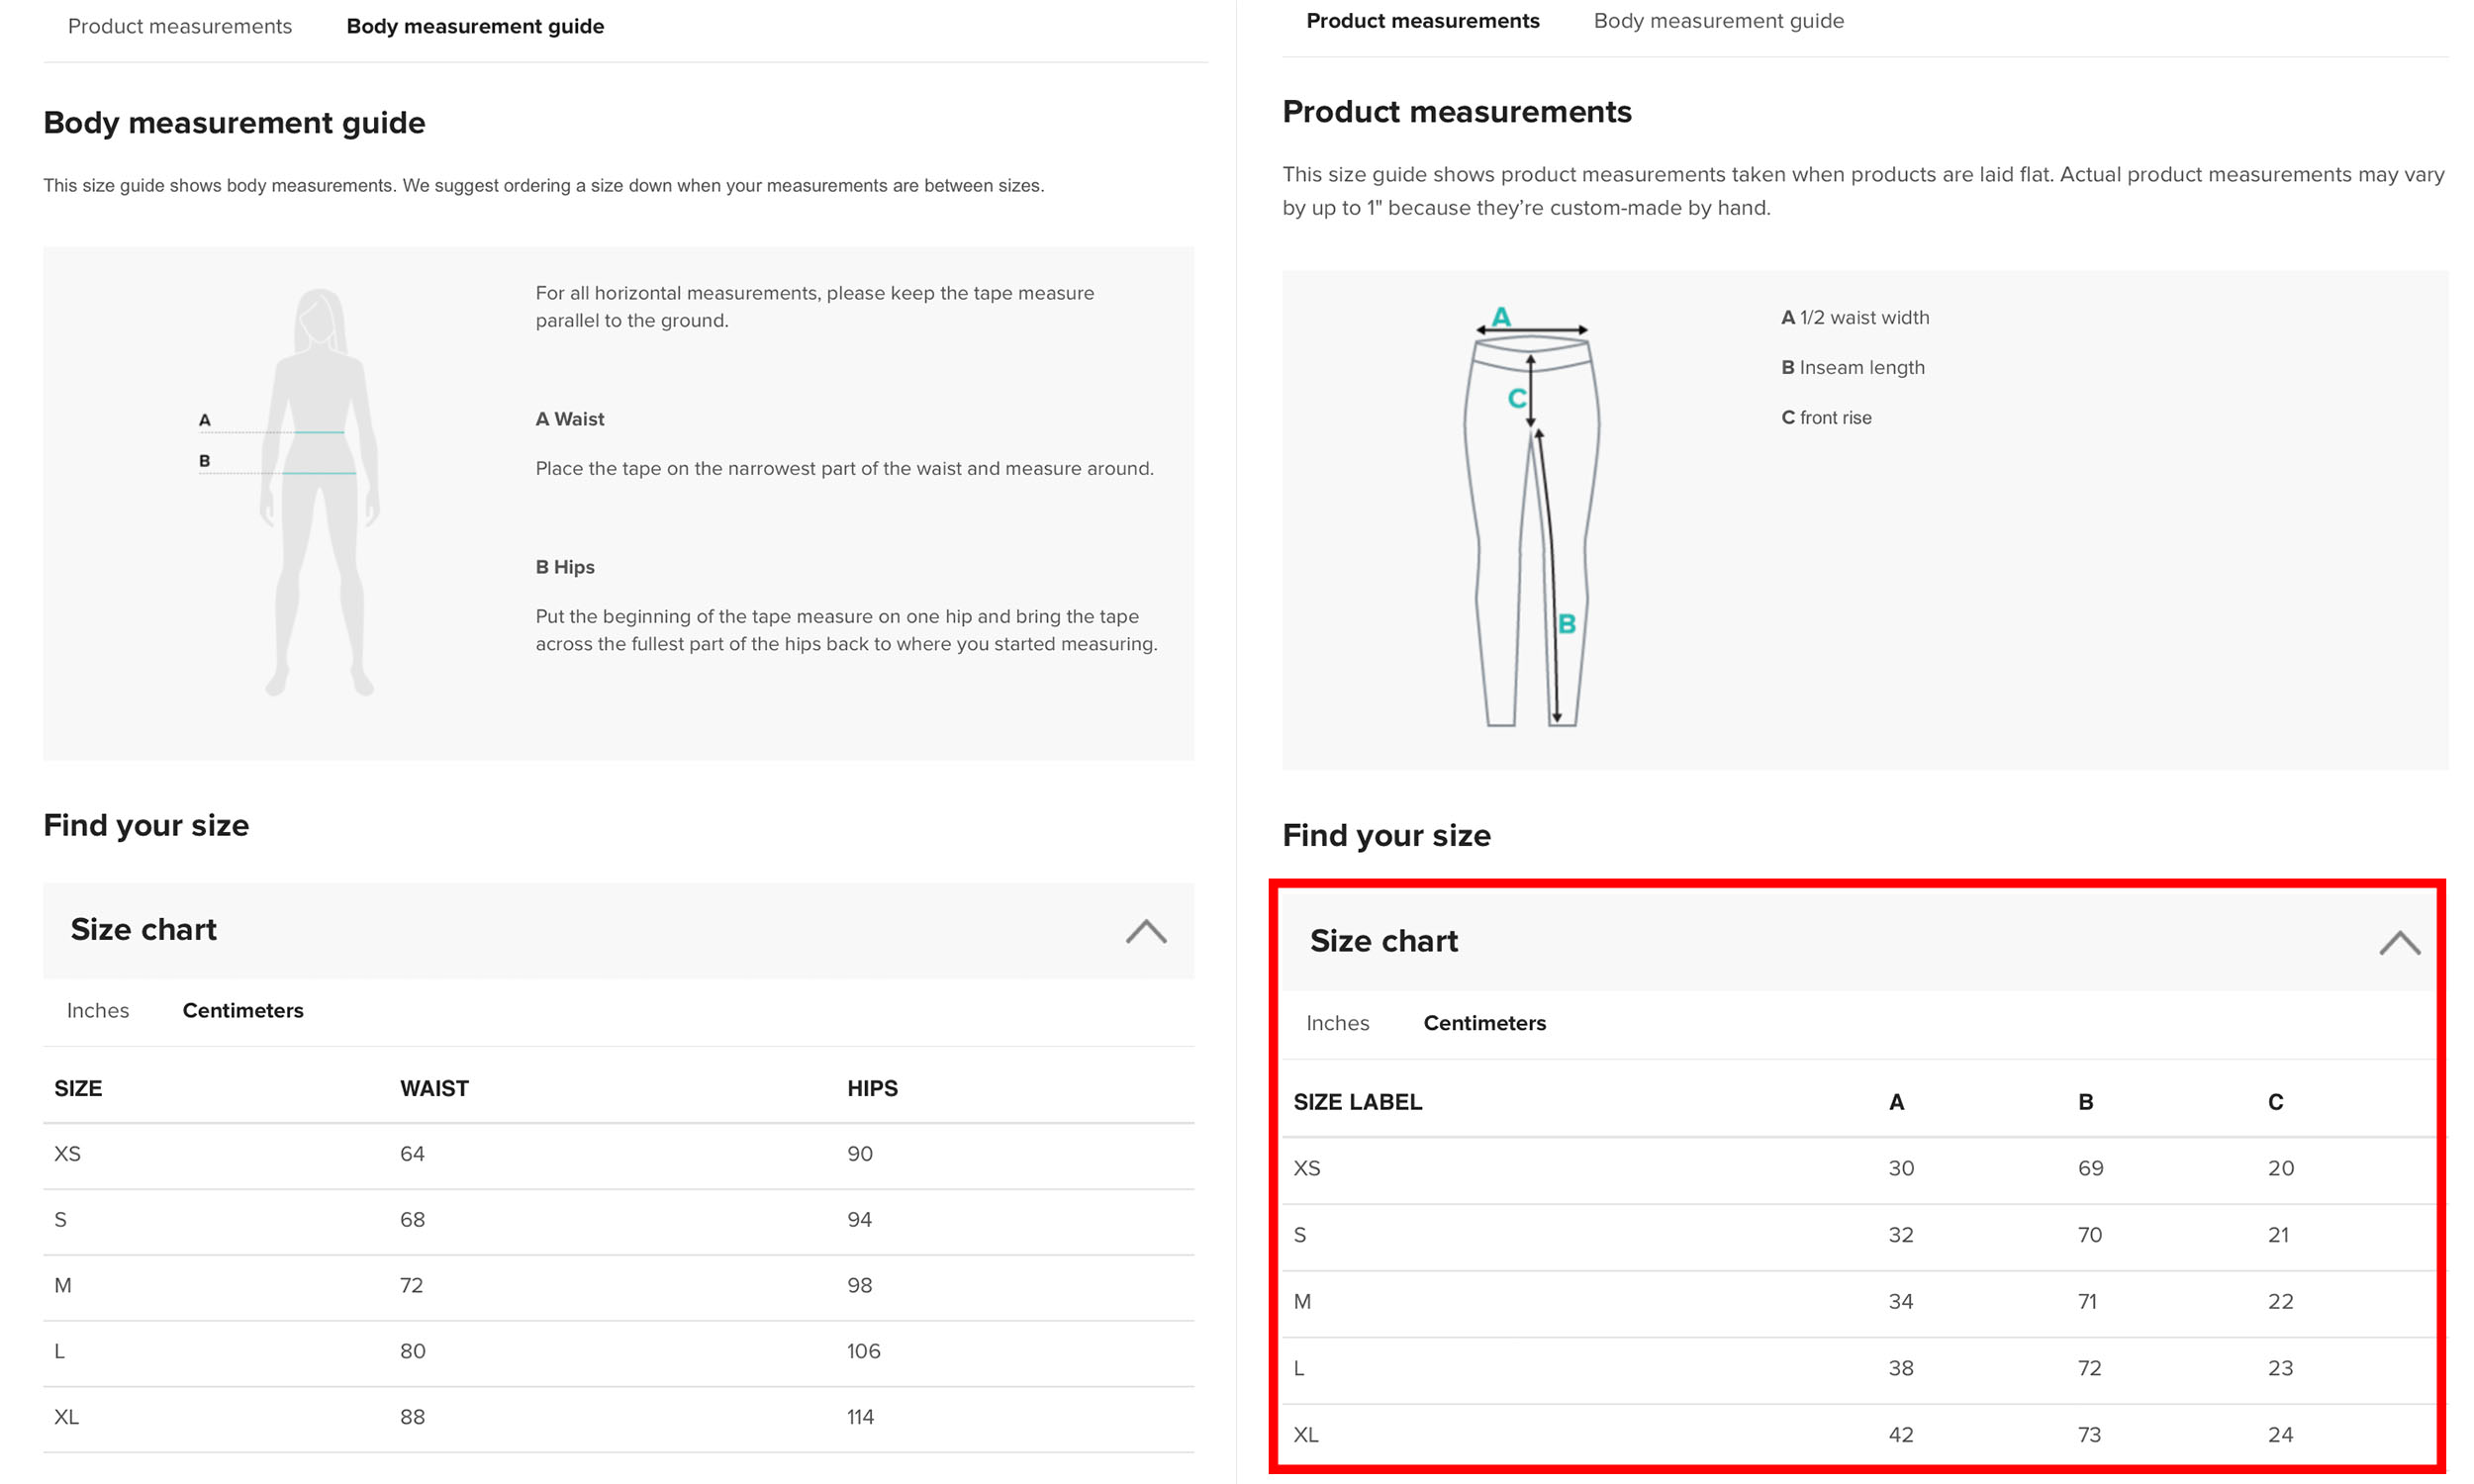Image resolution: width=2474 pixels, height=1484 pixels.
Task: Click the Body measurement guide heading
Action: tap(233, 122)
